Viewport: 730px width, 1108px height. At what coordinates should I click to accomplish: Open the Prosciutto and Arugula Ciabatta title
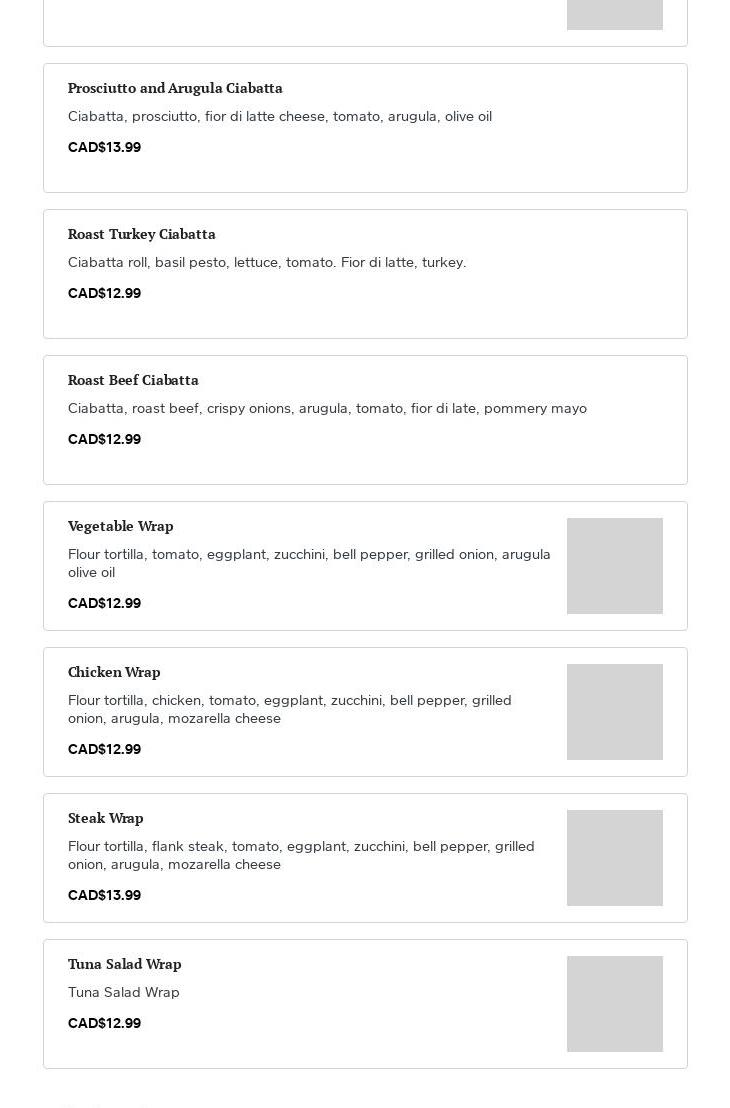click(x=175, y=88)
